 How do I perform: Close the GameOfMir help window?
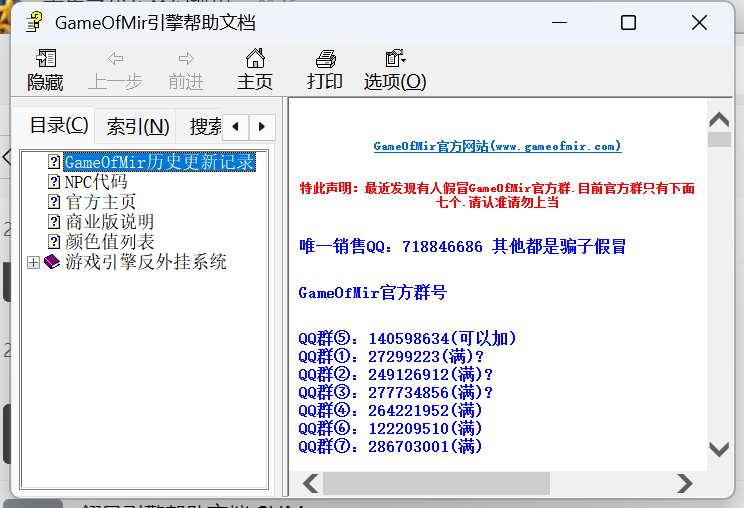pyautogui.click(x=699, y=22)
